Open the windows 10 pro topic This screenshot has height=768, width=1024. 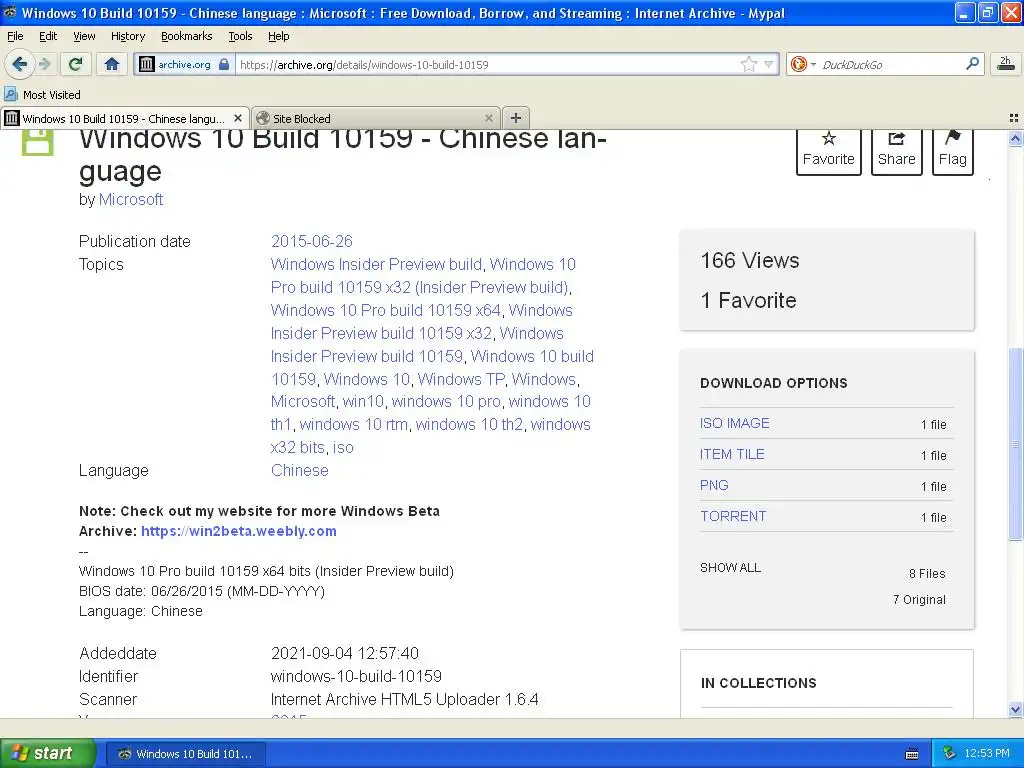[x=446, y=401]
